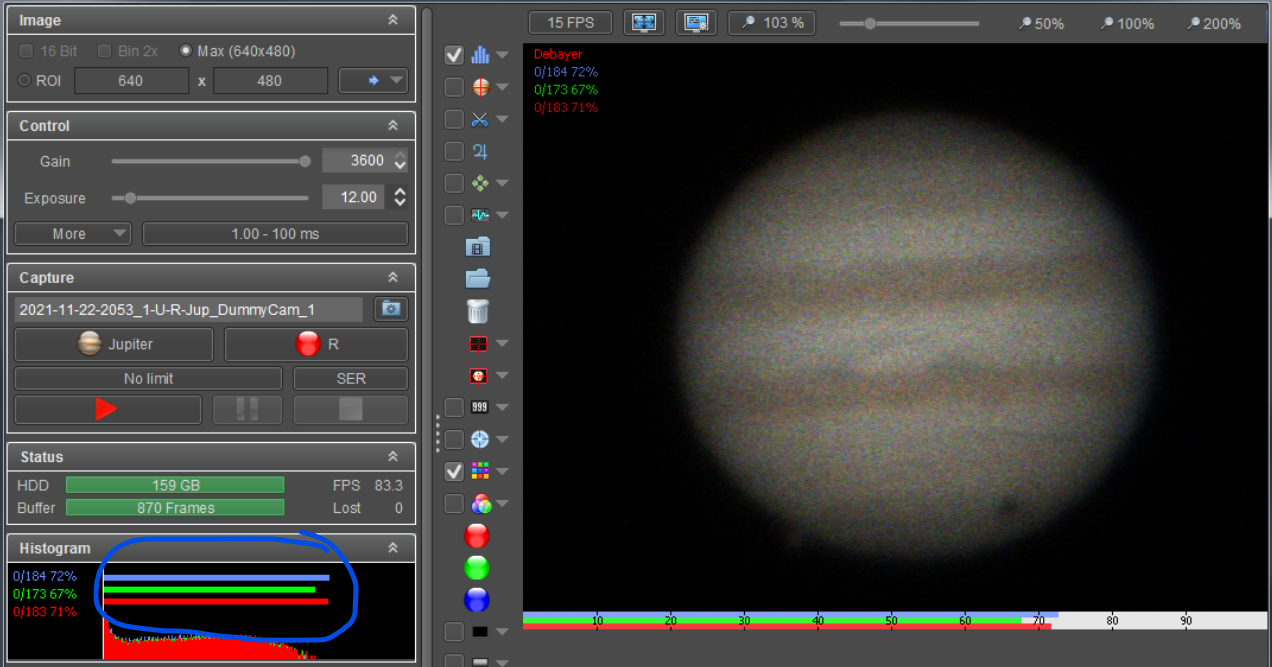Image resolution: width=1272 pixels, height=667 pixels.
Task: Select the red channel ball
Action: [x=477, y=536]
